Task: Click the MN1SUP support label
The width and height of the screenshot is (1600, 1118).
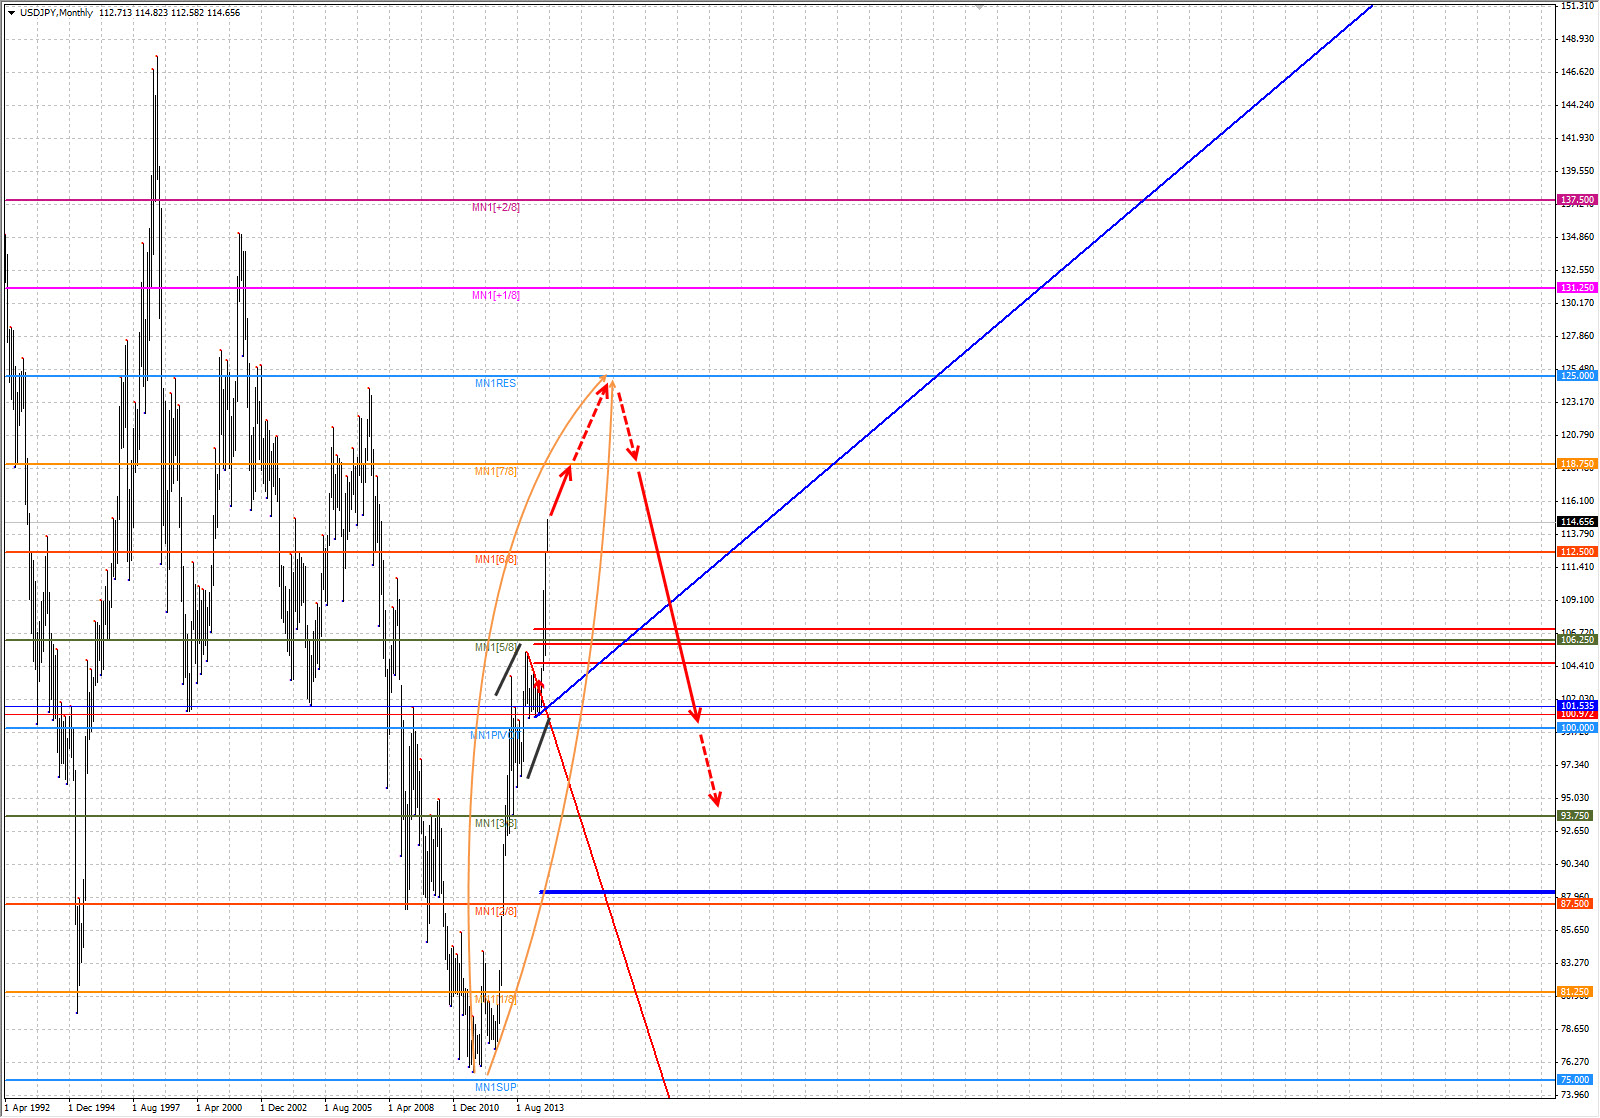Action: 495,1087
